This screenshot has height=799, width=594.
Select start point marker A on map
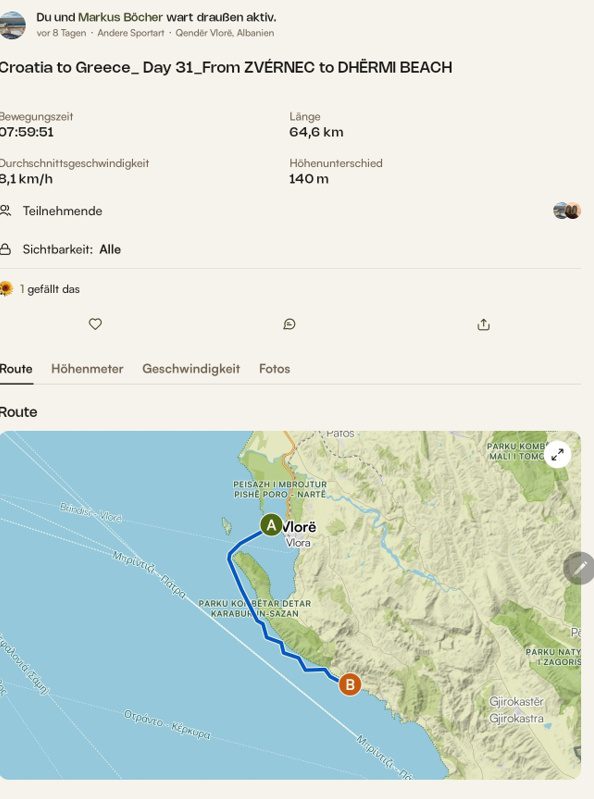tap(271, 525)
